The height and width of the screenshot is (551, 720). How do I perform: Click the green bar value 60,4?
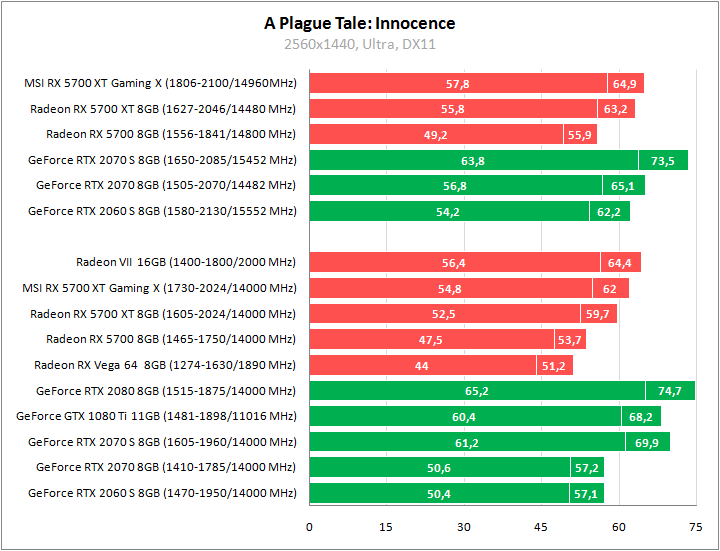click(x=464, y=417)
